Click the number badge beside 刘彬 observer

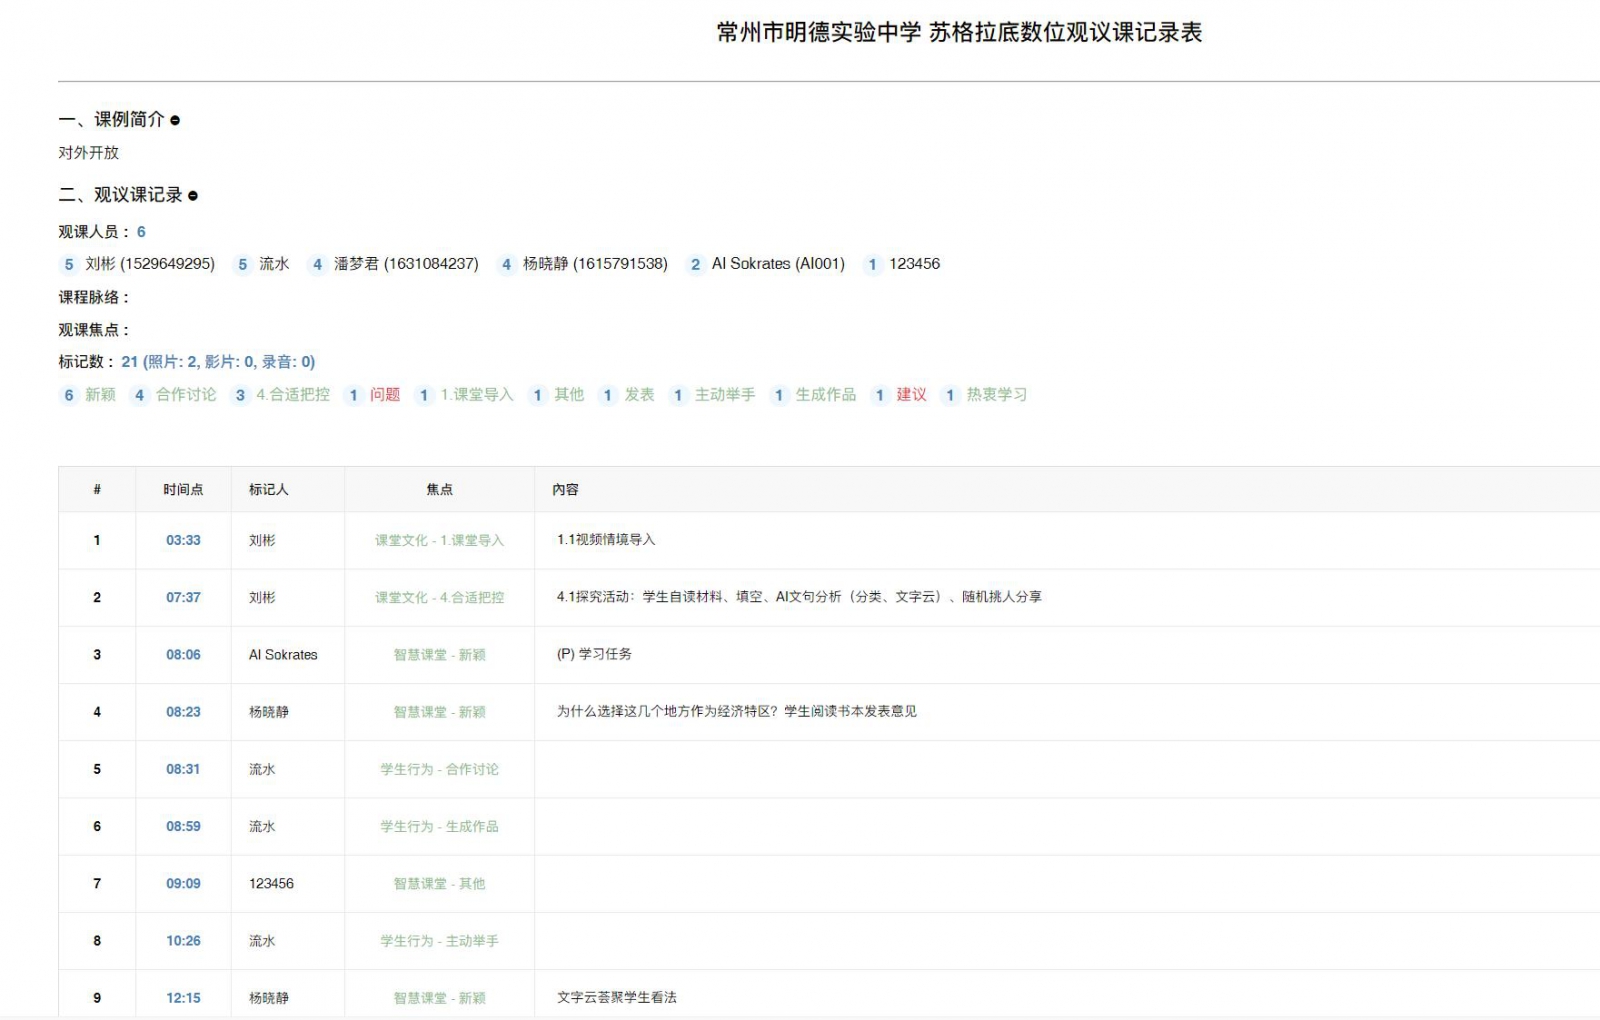(69, 264)
